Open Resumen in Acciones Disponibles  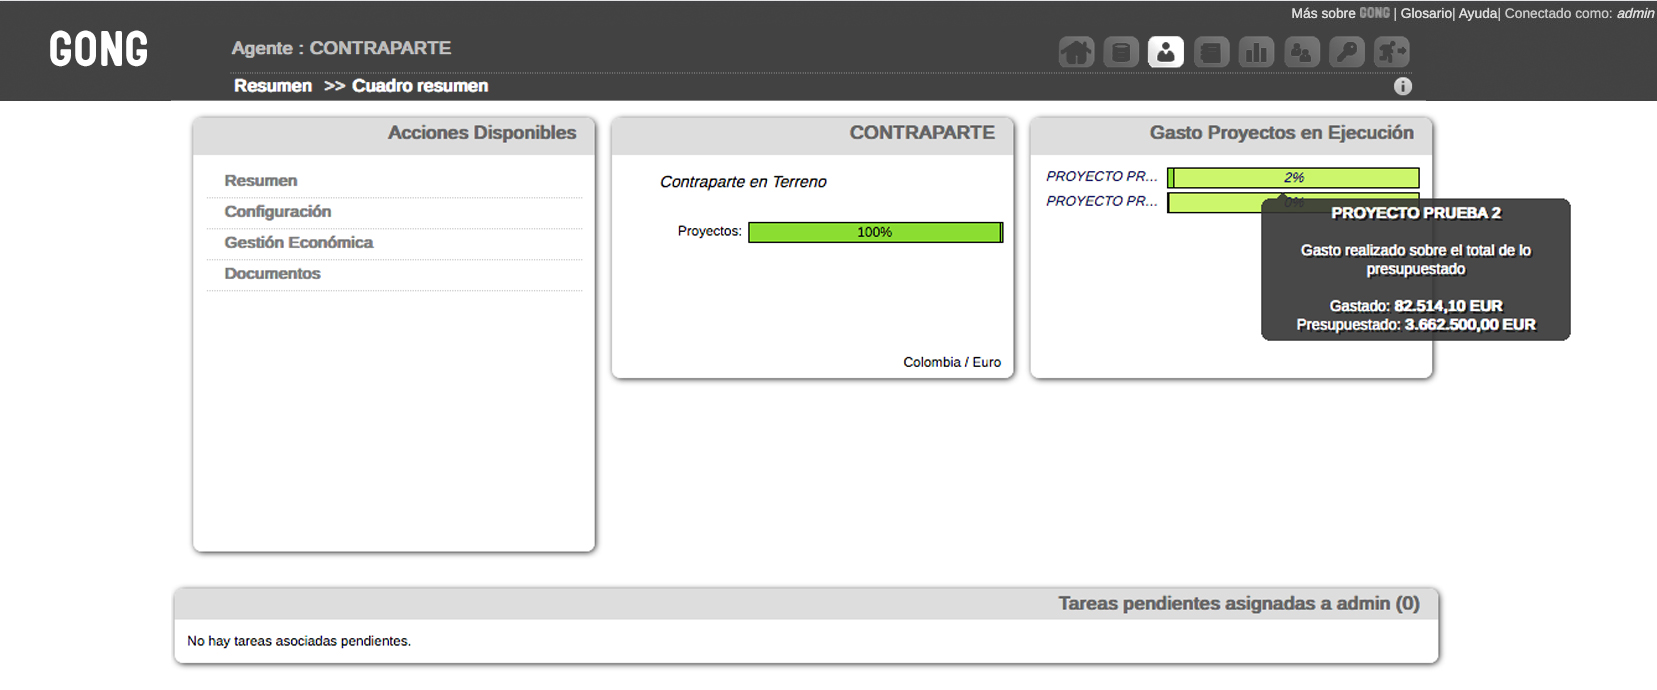click(261, 181)
